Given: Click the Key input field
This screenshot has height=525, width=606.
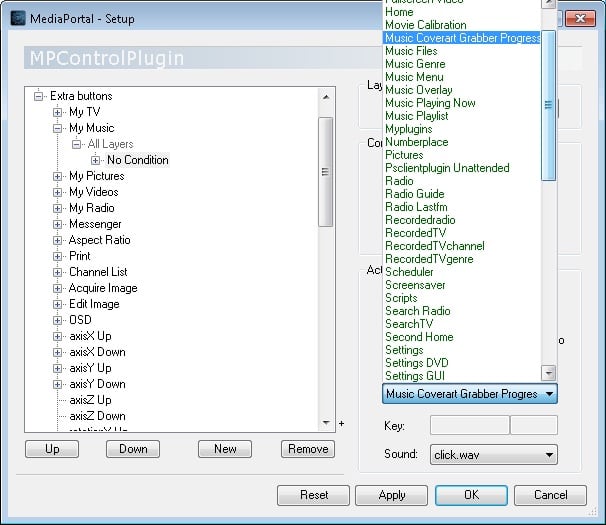Looking at the screenshot, I should click(x=469, y=425).
